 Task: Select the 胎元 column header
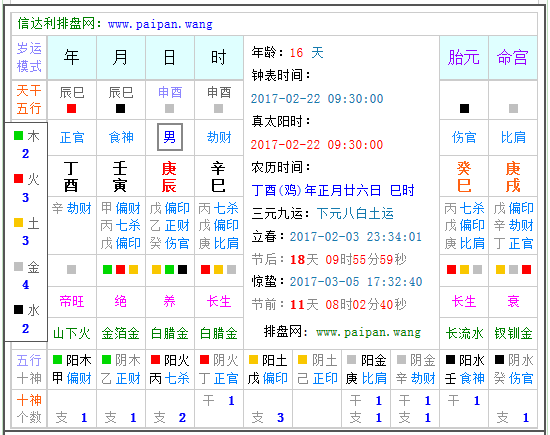[x=464, y=57]
